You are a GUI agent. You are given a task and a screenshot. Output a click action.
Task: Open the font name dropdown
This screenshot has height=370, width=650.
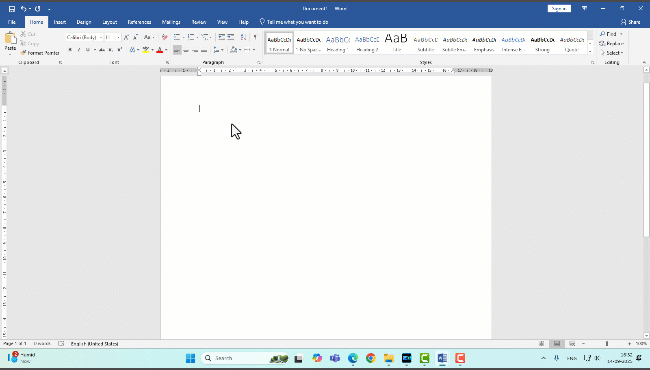point(101,37)
